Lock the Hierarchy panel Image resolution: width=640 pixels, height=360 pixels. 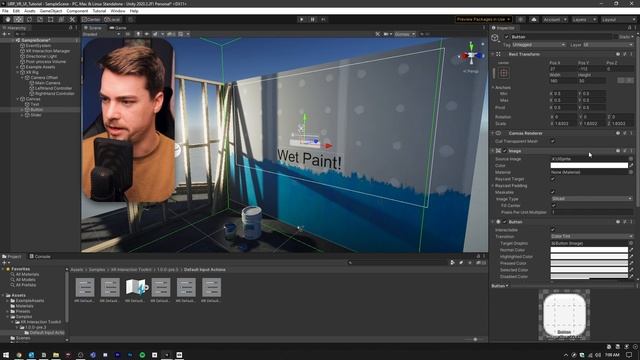click(x=70, y=28)
